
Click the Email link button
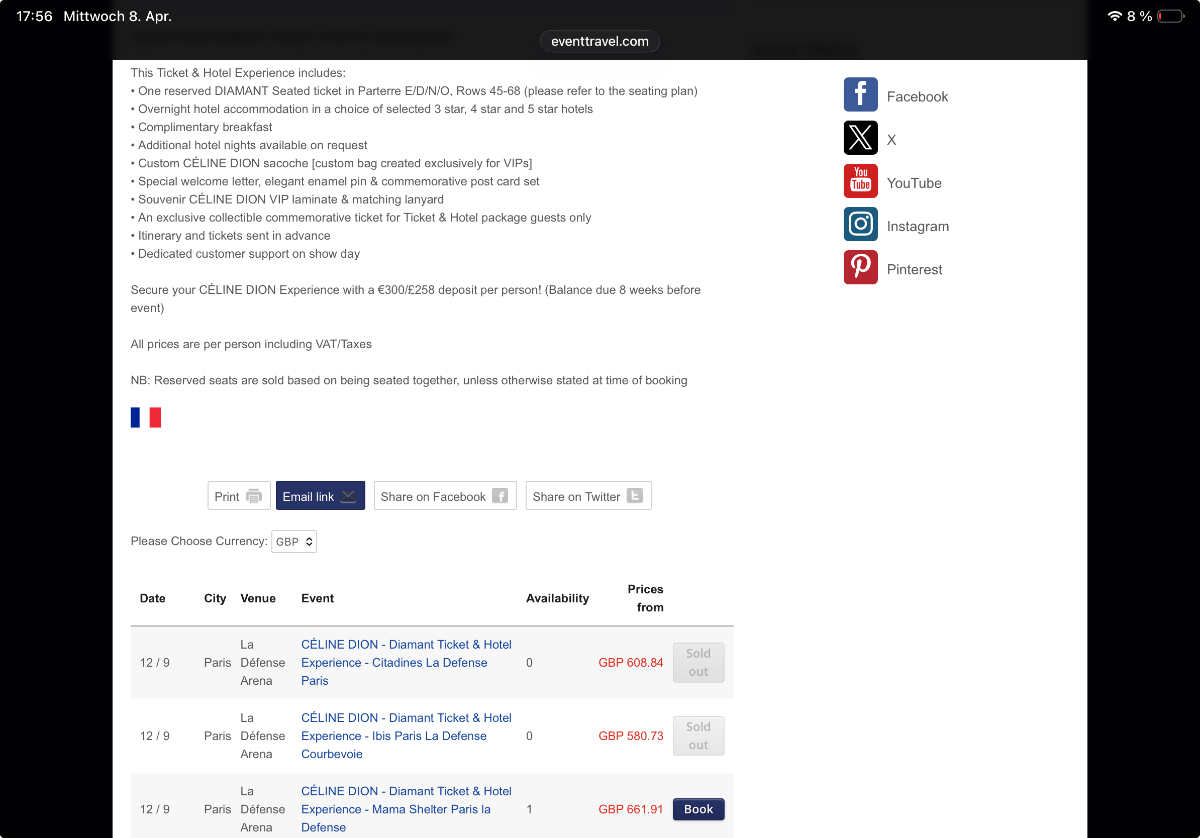pyautogui.click(x=319, y=496)
